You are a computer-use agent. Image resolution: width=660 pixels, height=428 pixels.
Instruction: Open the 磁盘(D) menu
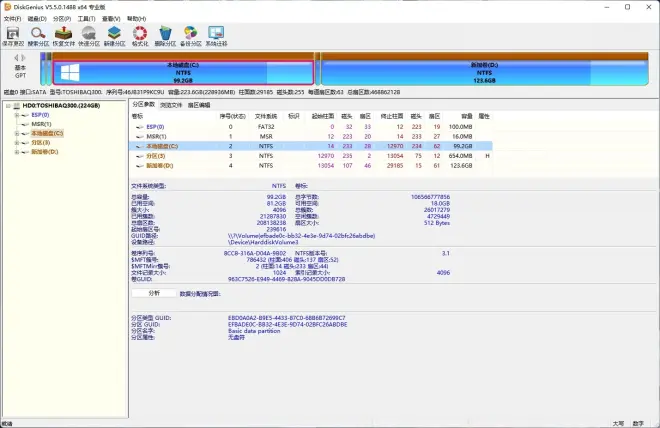tap(37, 19)
